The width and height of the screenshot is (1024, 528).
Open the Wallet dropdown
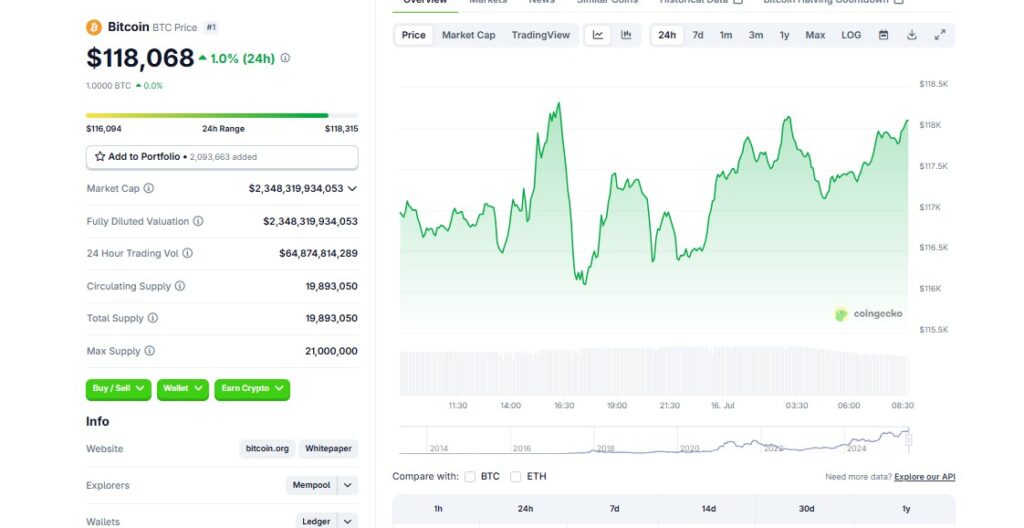[183, 389]
